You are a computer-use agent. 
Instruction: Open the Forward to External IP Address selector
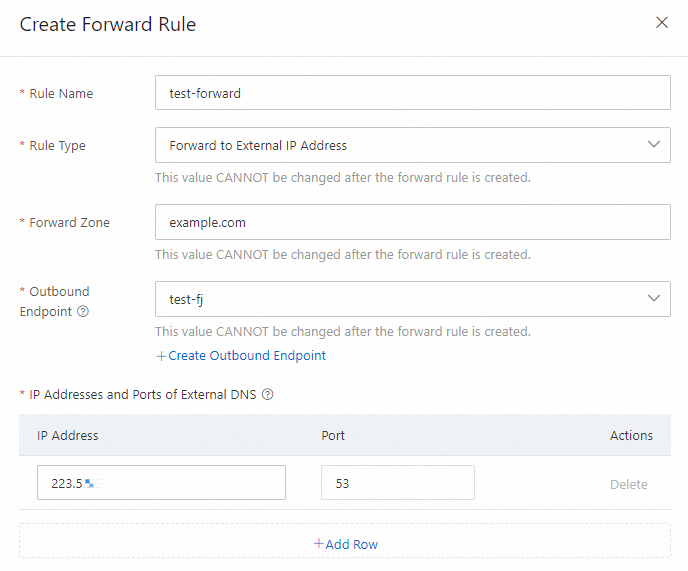(x=400, y=145)
